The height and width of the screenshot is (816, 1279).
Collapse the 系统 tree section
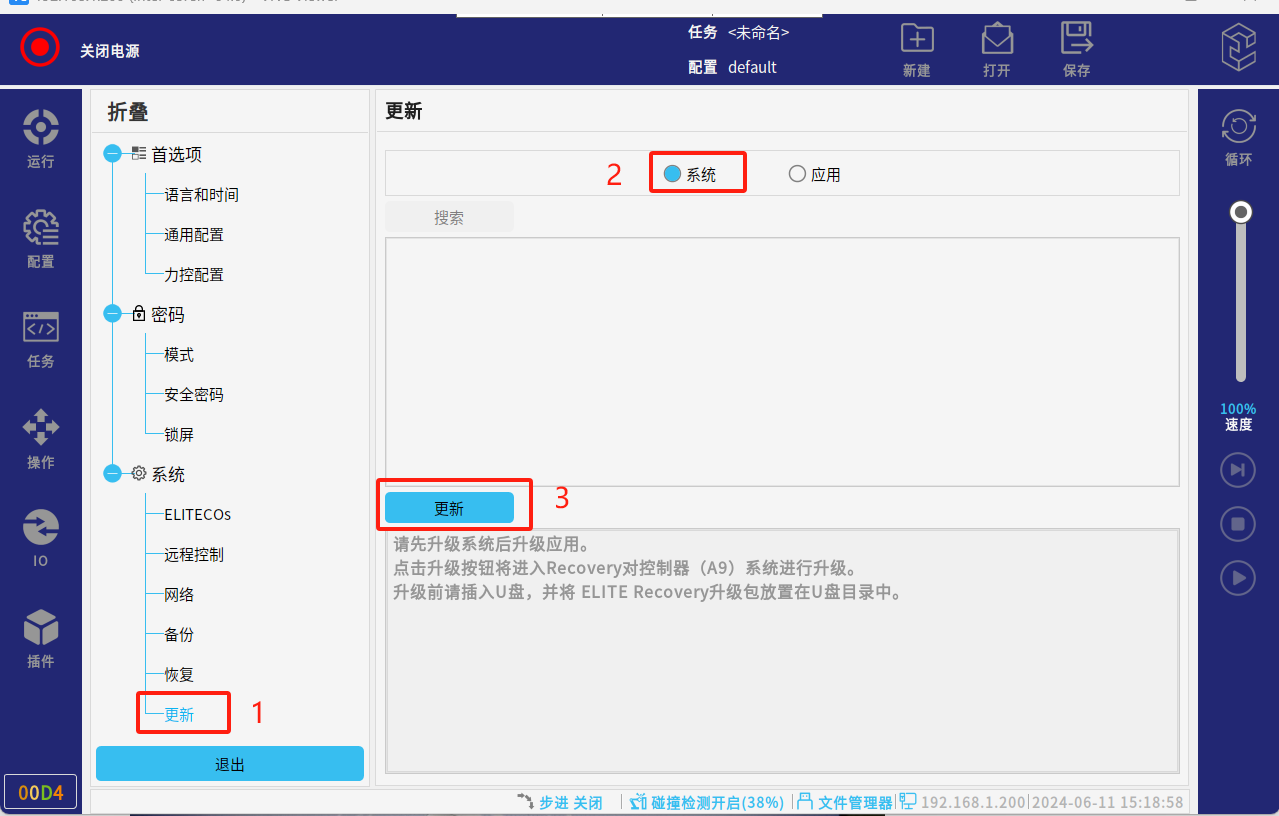(x=112, y=474)
